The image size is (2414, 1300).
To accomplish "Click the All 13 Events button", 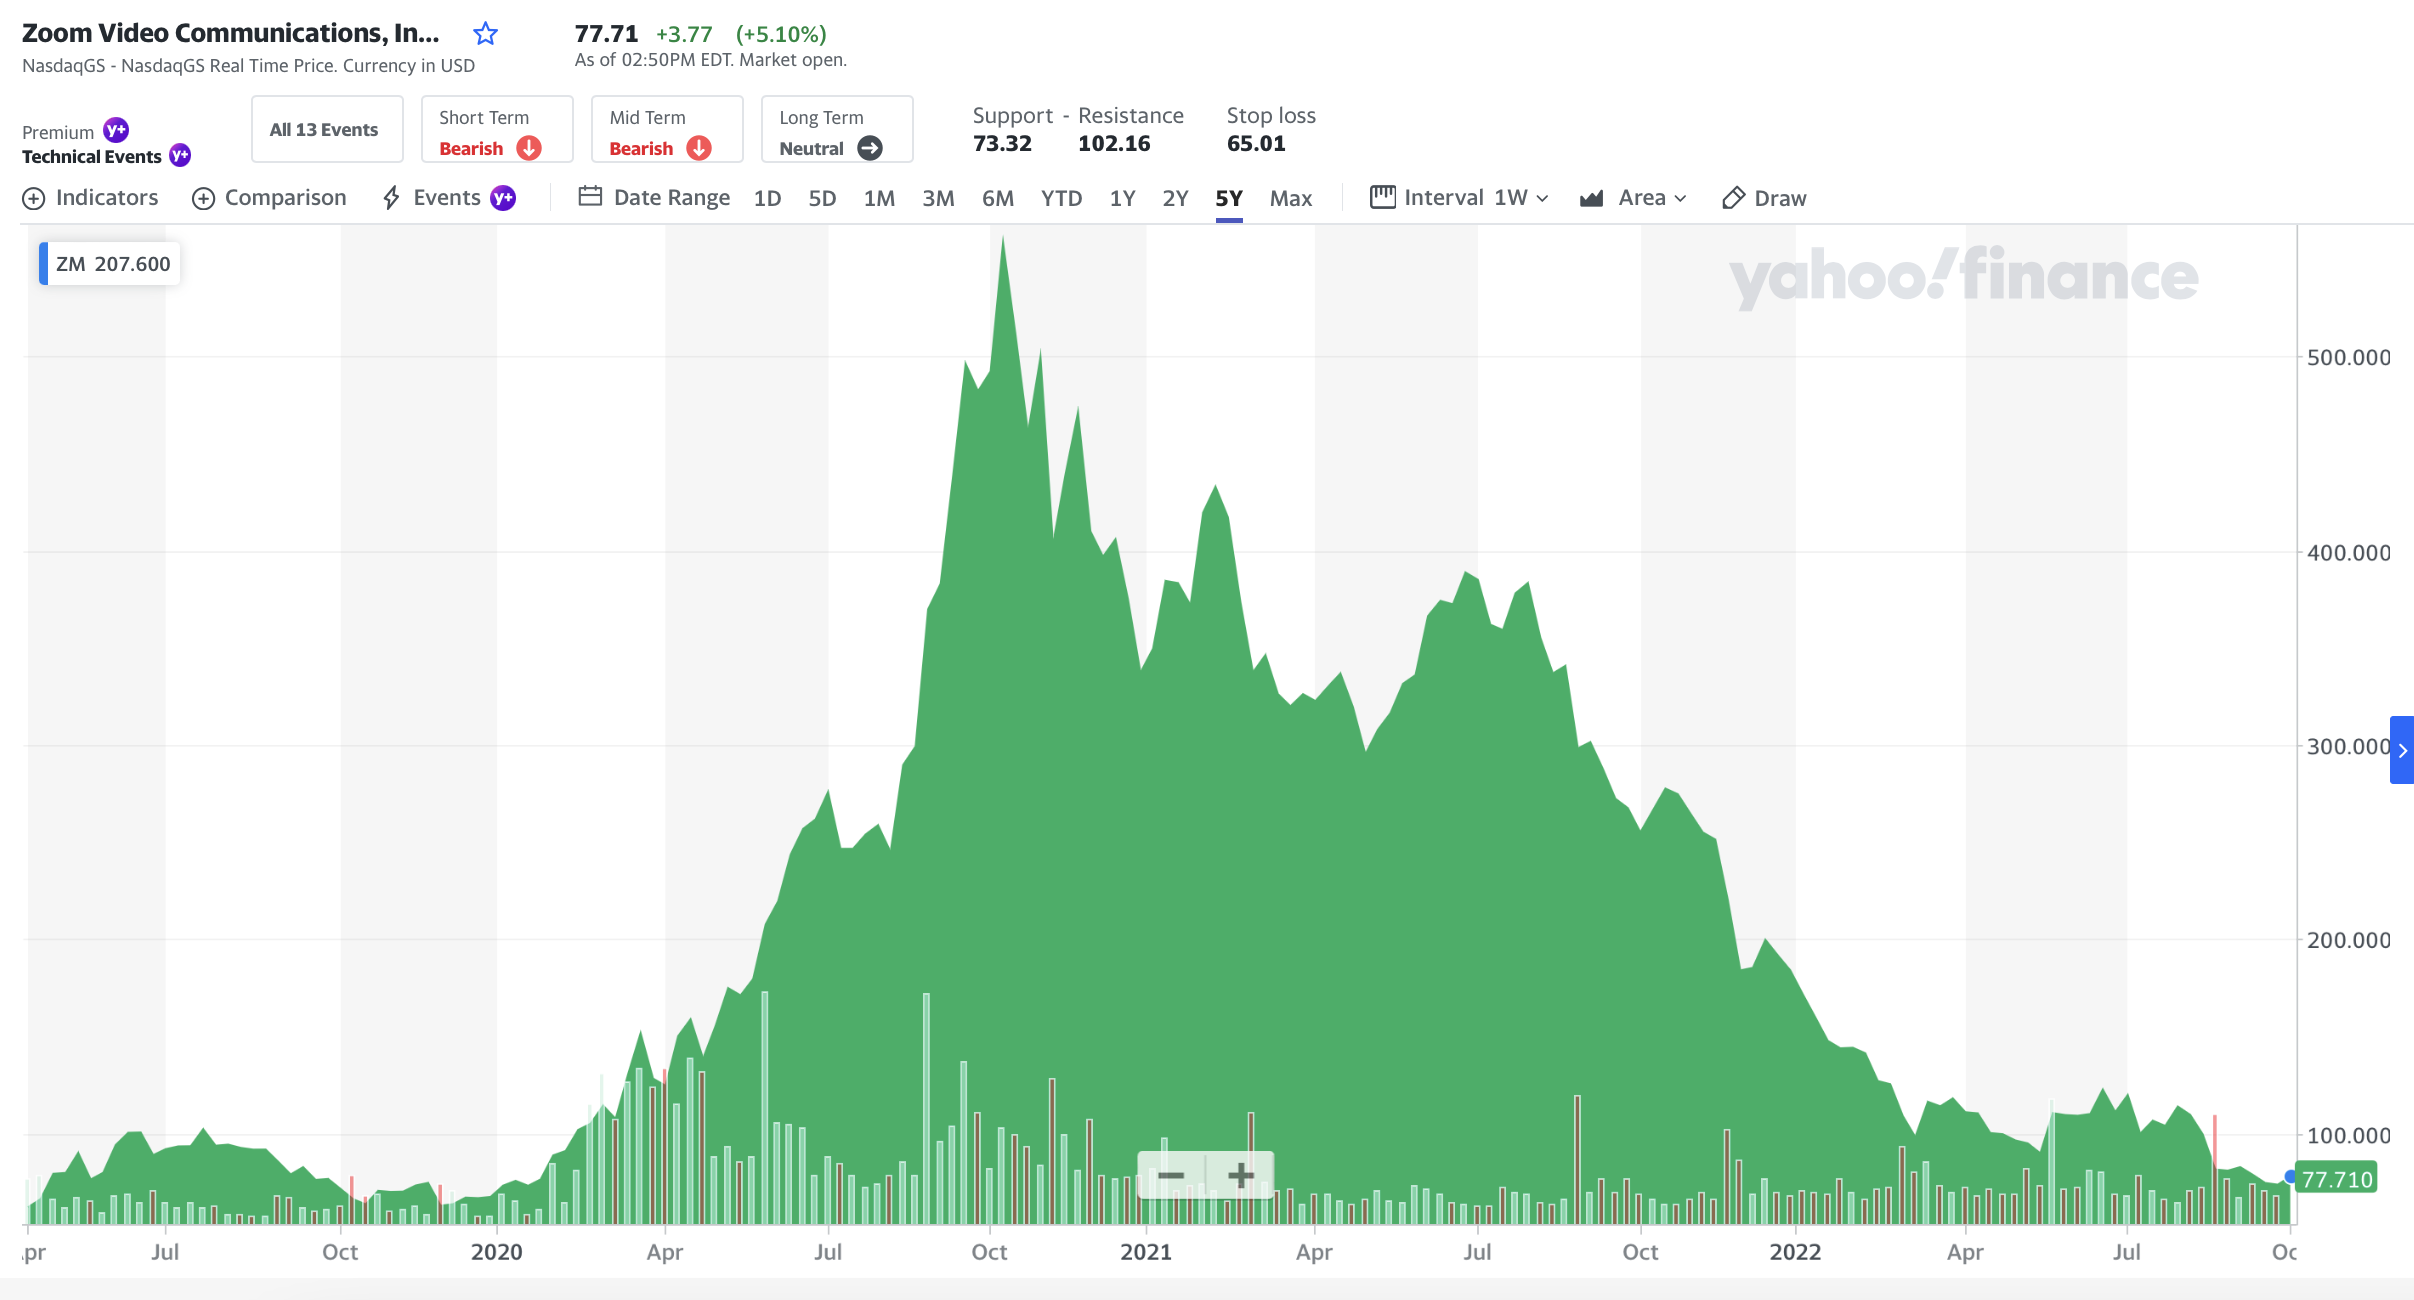I will 327,130.
